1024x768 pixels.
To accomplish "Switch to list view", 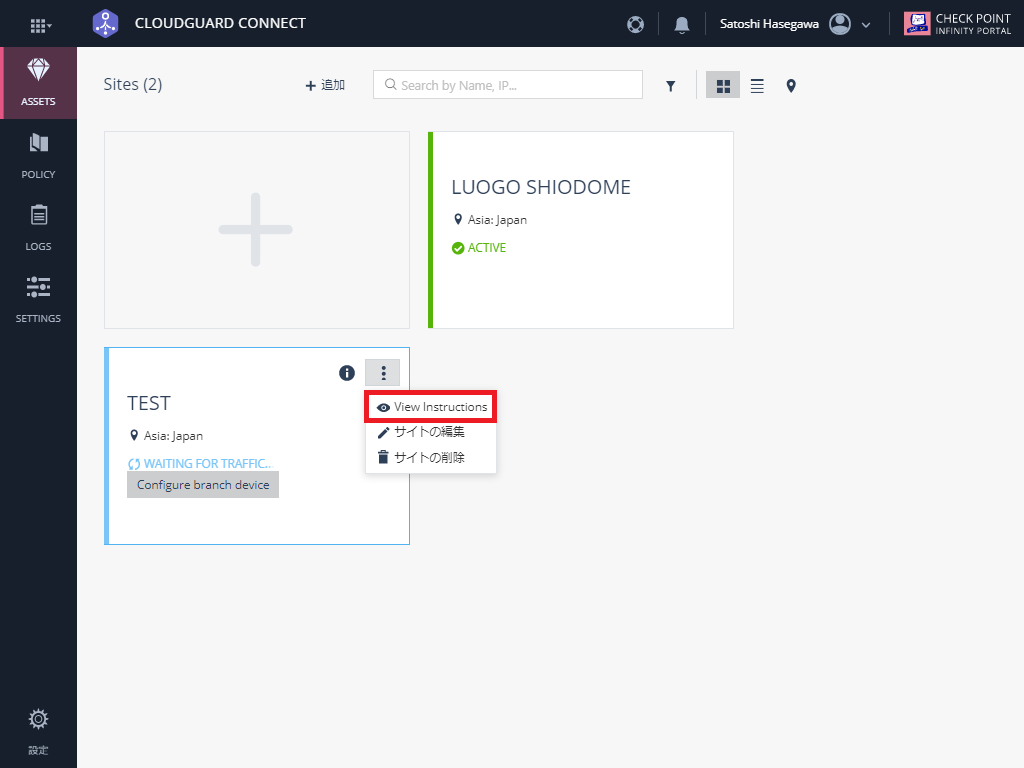I will pyautogui.click(x=757, y=86).
